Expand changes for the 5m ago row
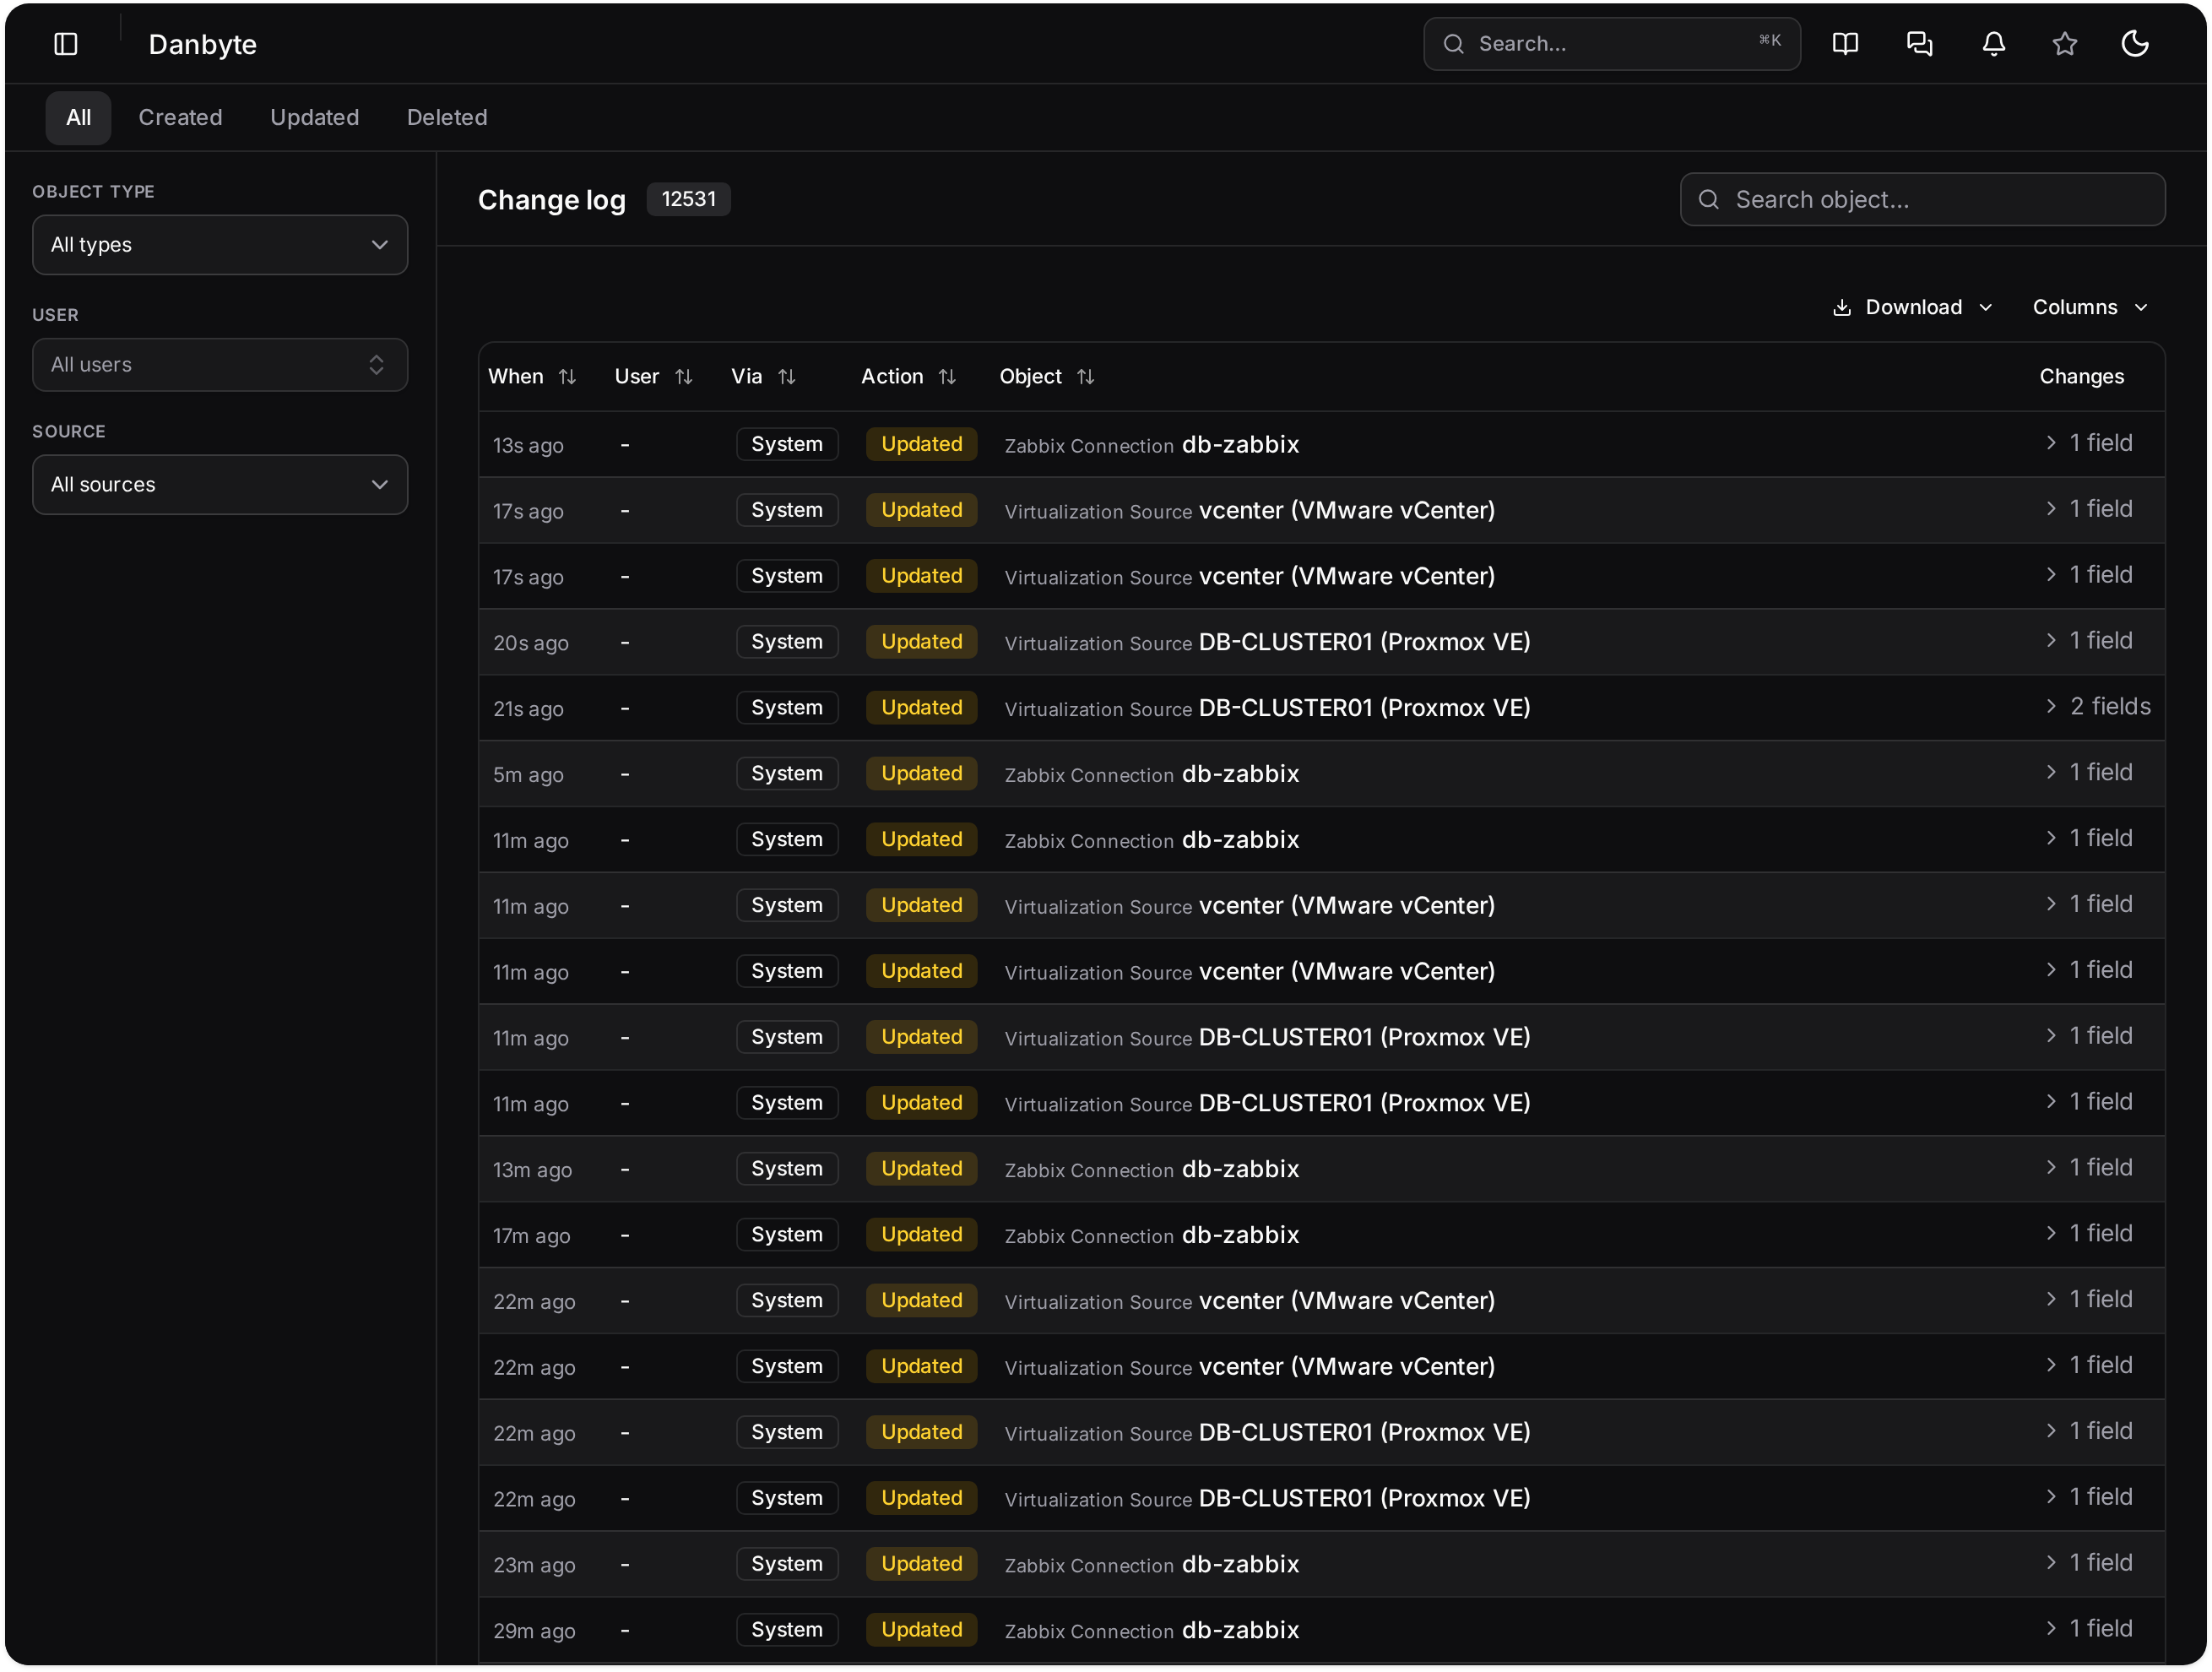The width and height of the screenshot is (2212, 1672). (2089, 772)
